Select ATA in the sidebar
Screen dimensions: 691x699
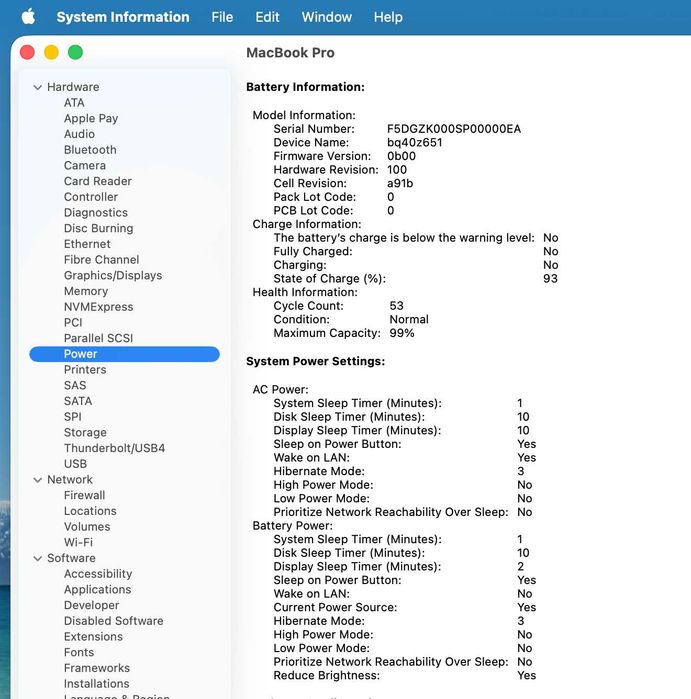74,103
